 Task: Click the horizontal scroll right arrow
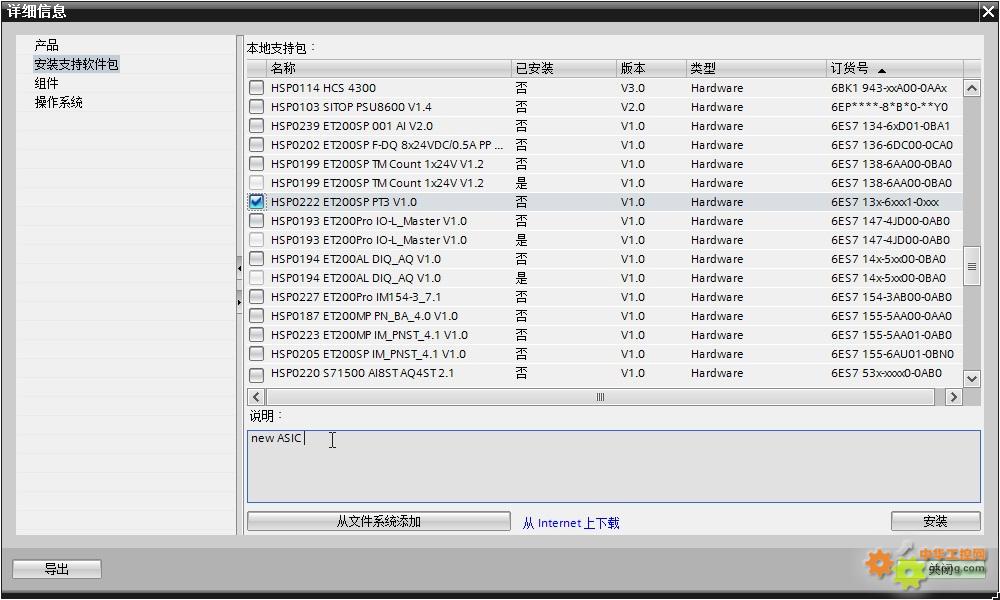(x=953, y=397)
